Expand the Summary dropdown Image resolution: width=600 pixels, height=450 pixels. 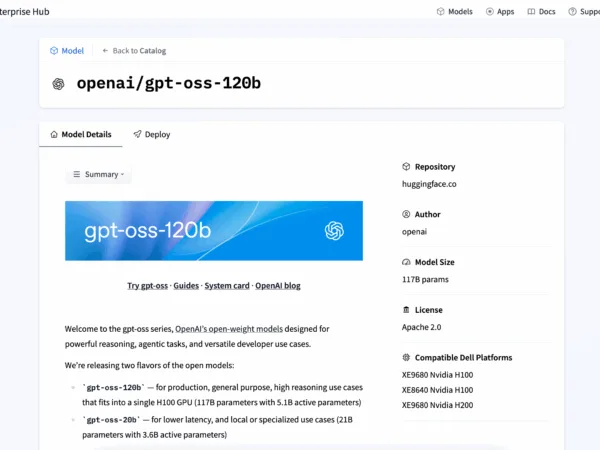[x=99, y=174]
